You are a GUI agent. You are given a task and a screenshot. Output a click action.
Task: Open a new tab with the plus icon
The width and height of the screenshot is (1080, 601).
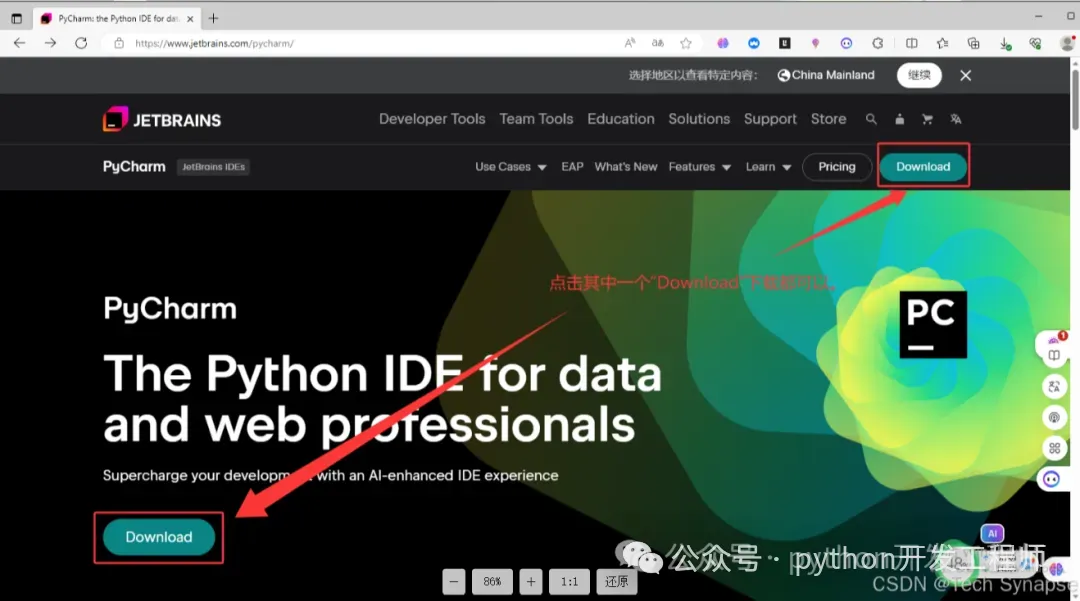pyautogui.click(x=214, y=19)
